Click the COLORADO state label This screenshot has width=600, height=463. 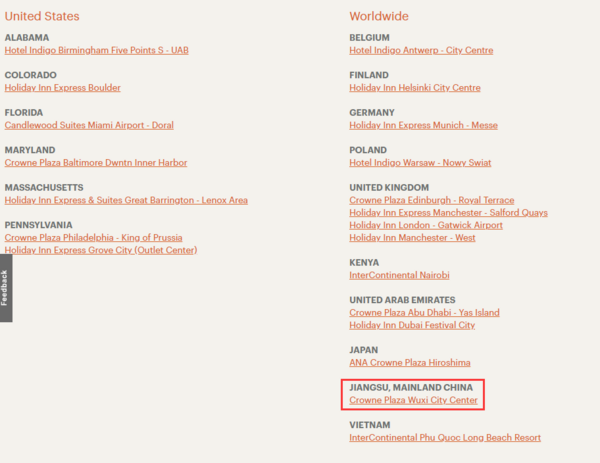(x=31, y=75)
